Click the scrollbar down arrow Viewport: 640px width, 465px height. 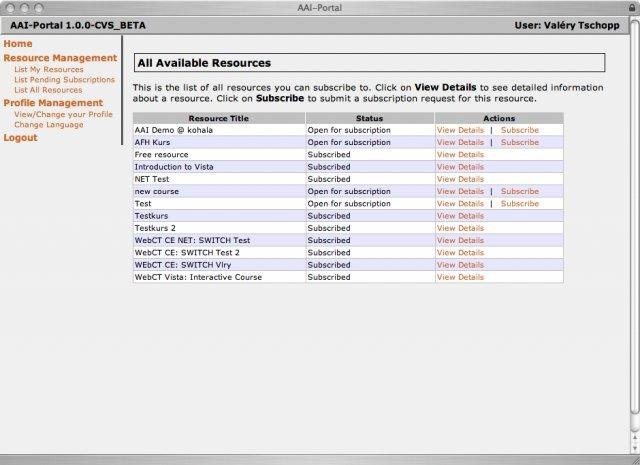tap(635, 448)
